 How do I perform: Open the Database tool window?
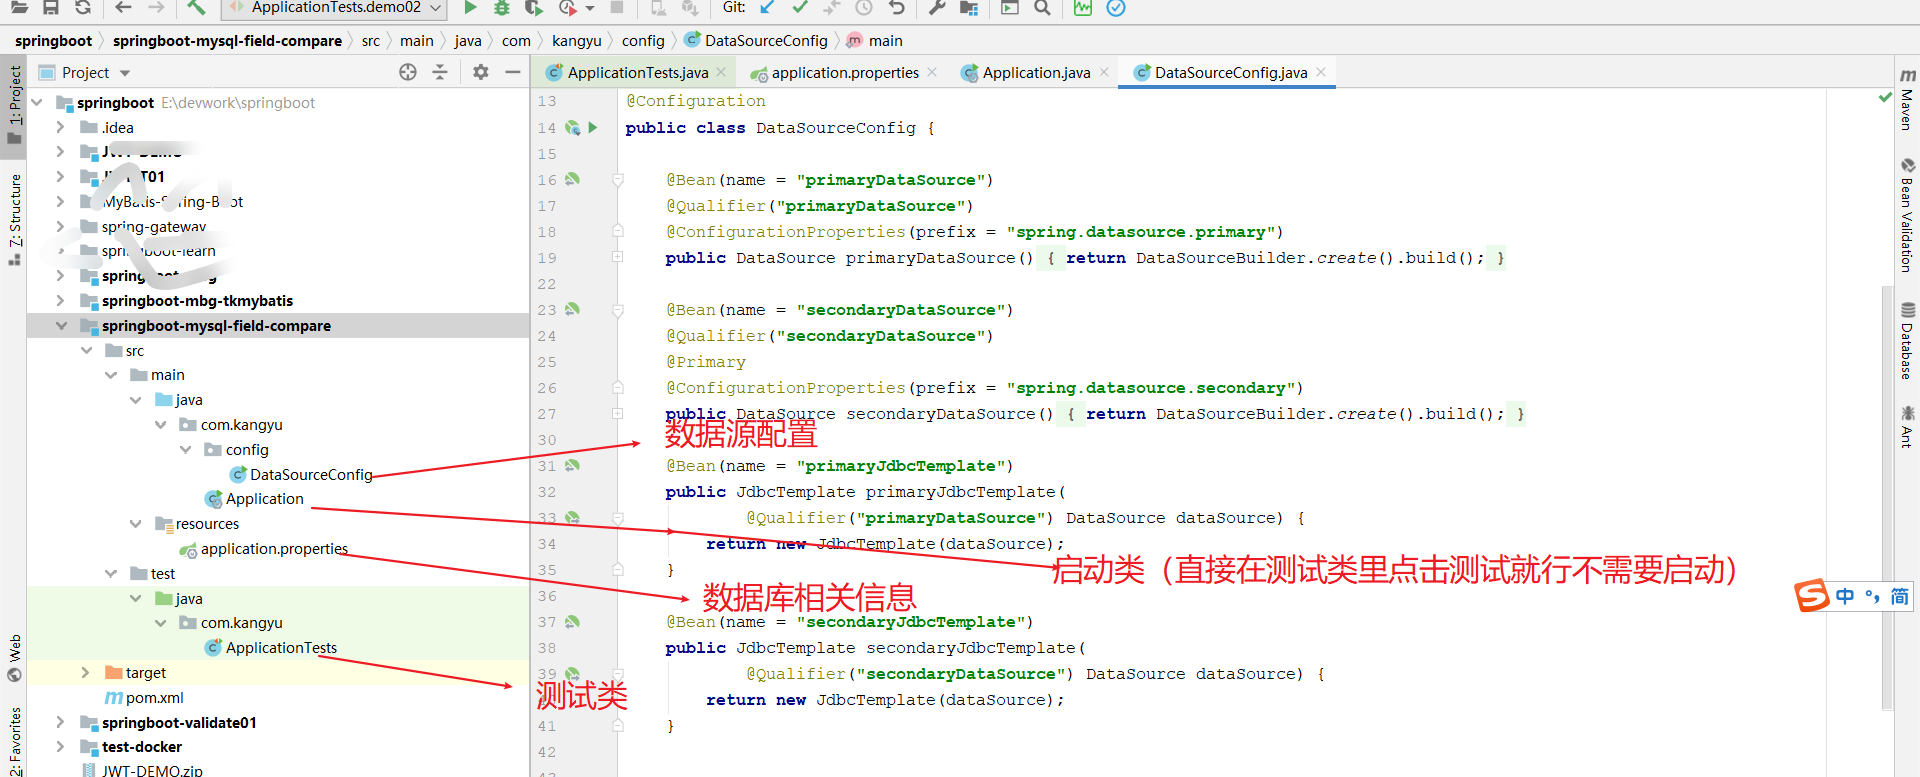tap(1907, 341)
